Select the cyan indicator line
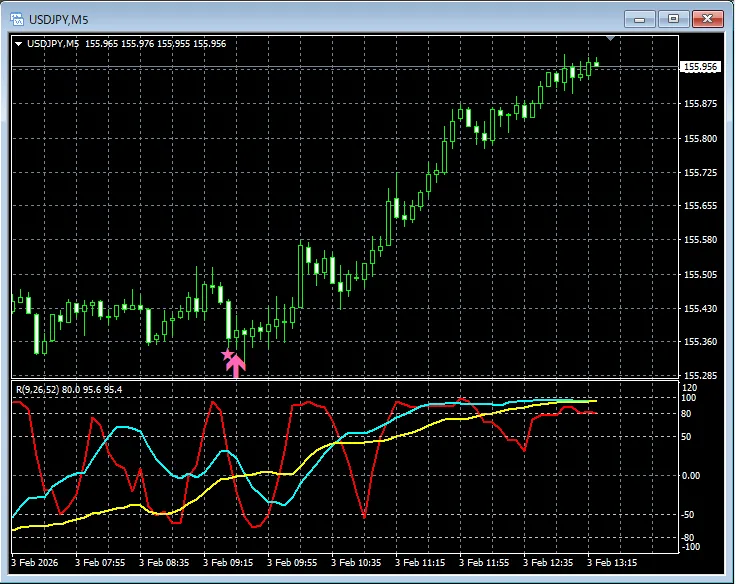736x584 pixels. tap(120, 428)
